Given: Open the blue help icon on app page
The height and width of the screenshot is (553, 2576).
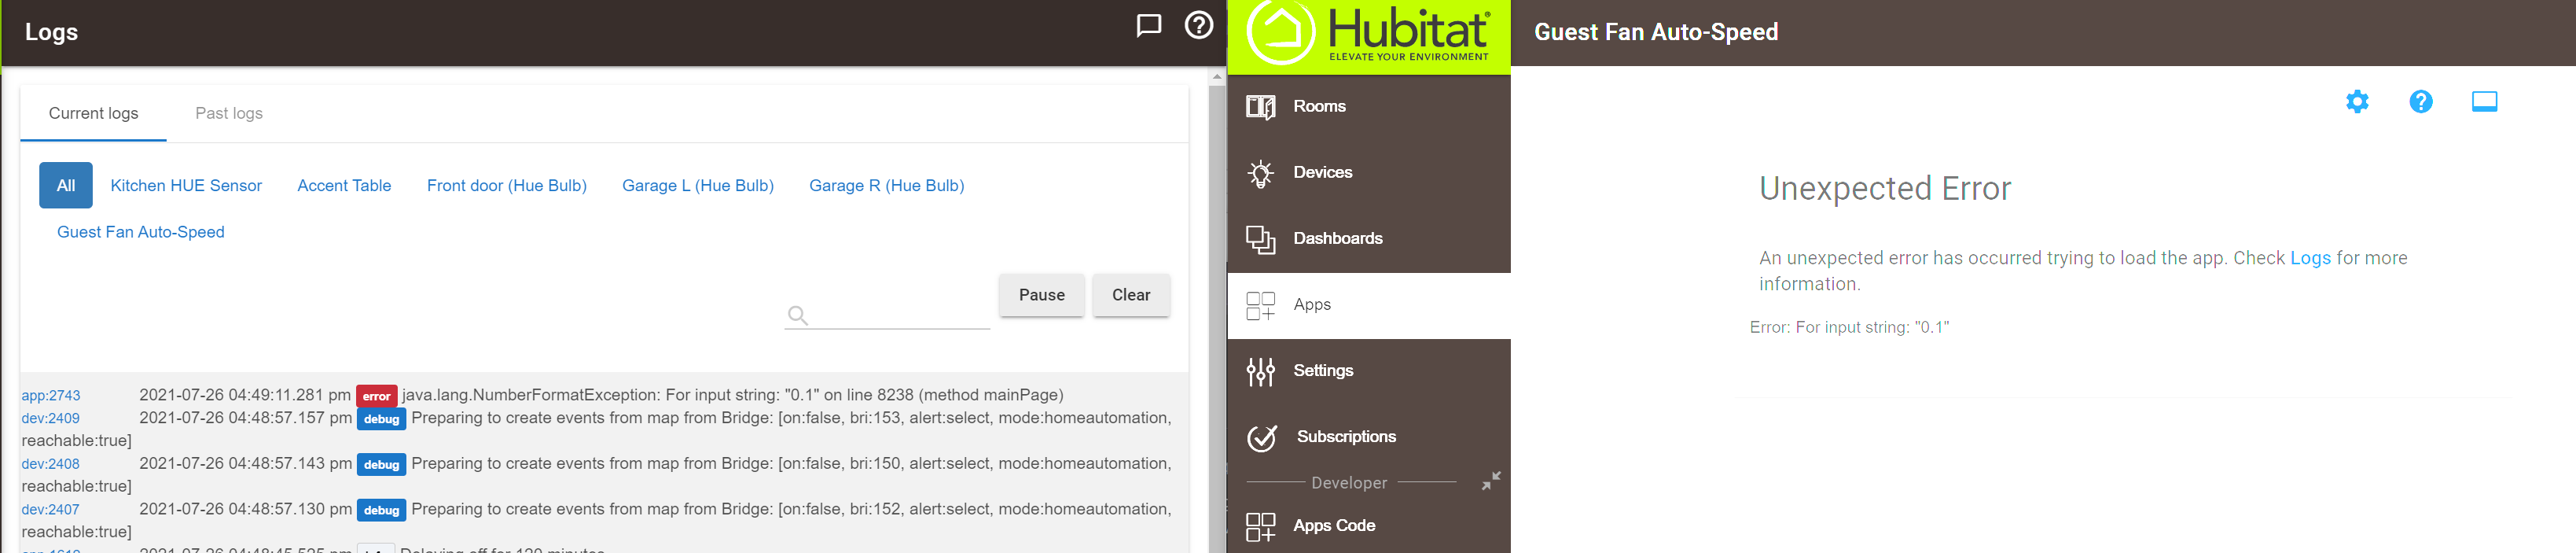Looking at the screenshot, I should (x=2420, y=101).
